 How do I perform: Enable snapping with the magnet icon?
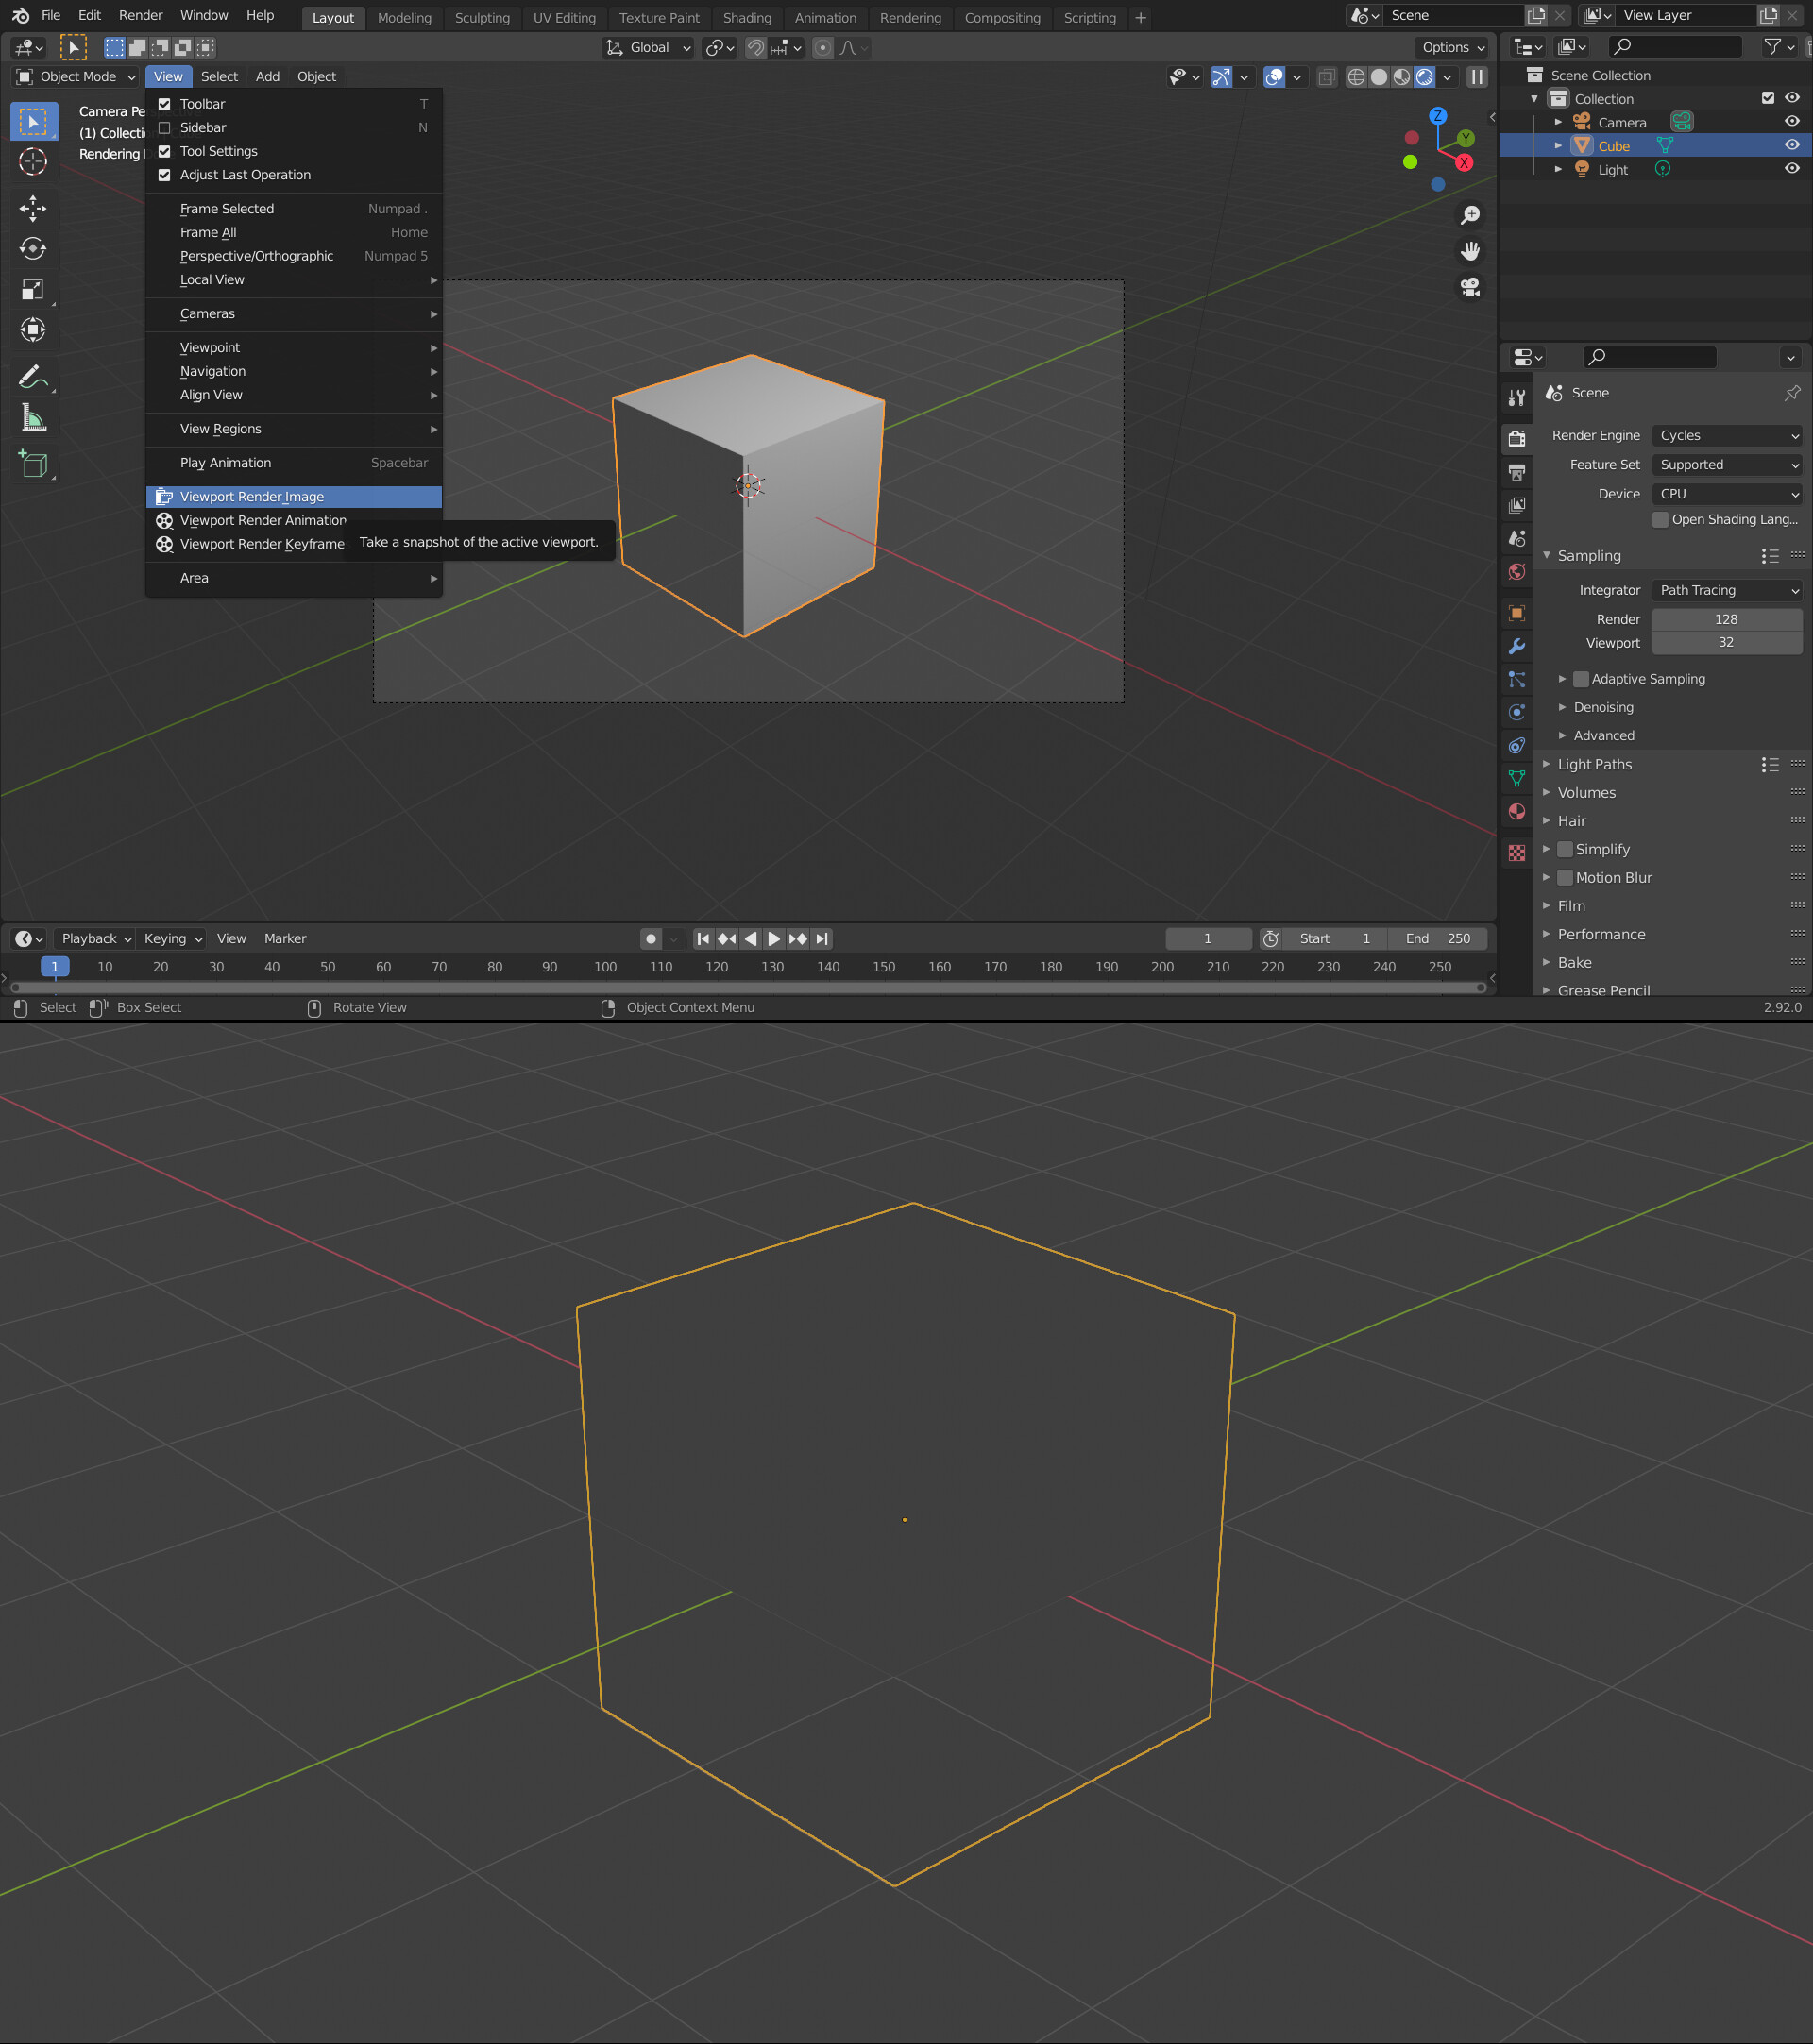click(756, 47)
